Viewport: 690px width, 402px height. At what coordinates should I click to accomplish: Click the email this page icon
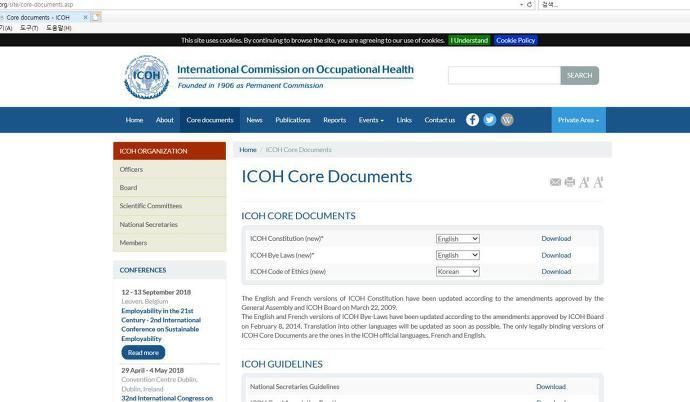[555, 182]
